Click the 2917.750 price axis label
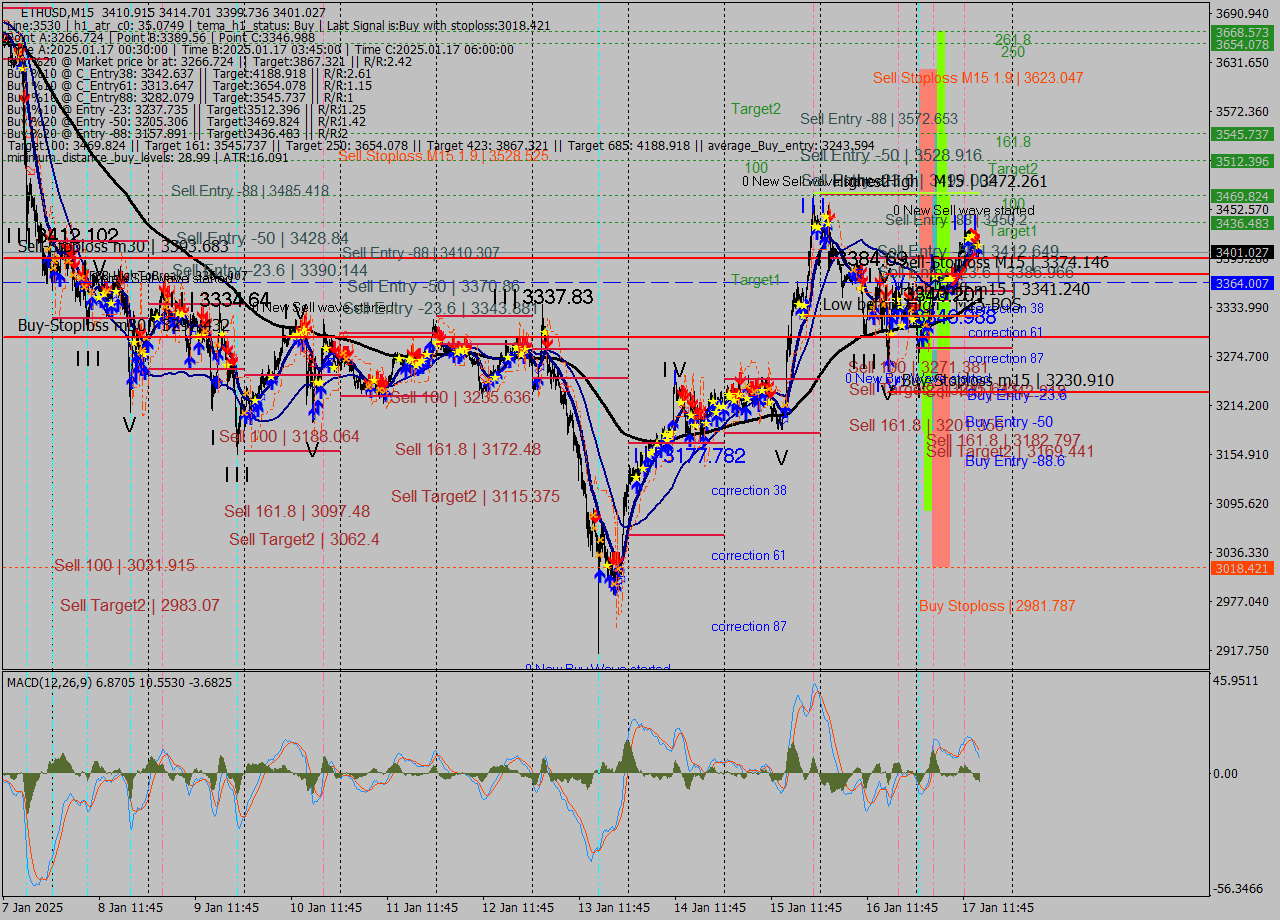Image resolution: width=1280 pixels, height=920 pixels. (1242, 650)
